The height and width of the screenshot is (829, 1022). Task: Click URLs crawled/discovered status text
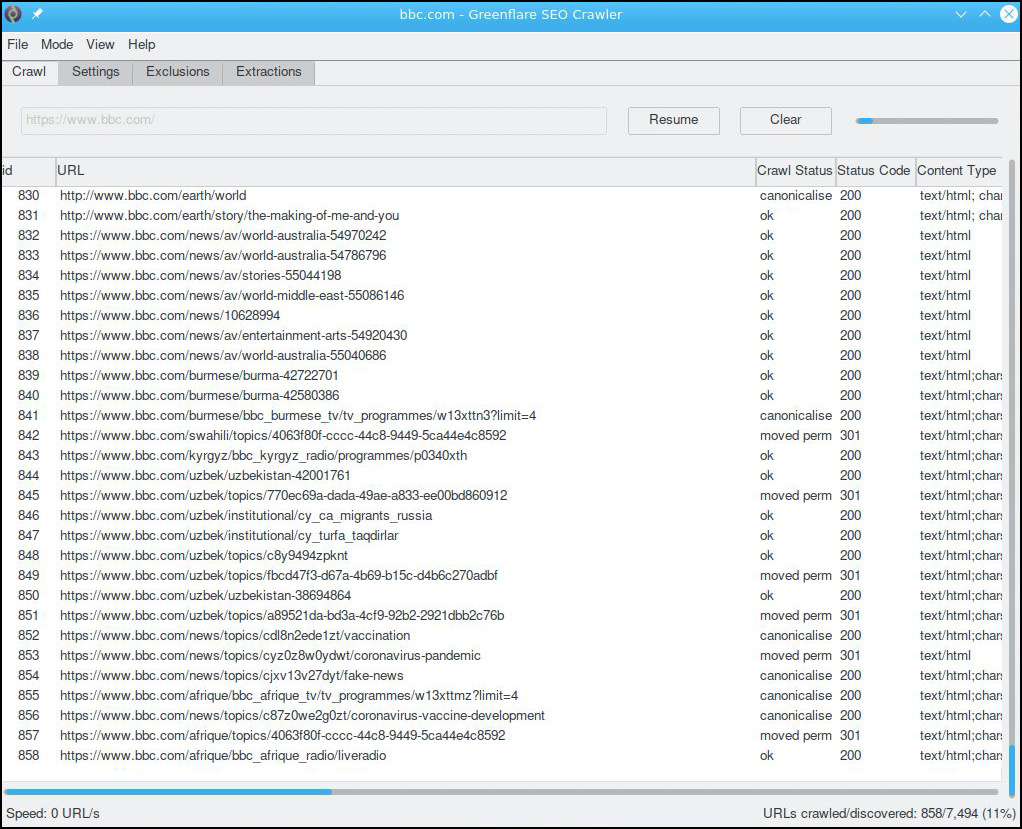pos(889,813)
